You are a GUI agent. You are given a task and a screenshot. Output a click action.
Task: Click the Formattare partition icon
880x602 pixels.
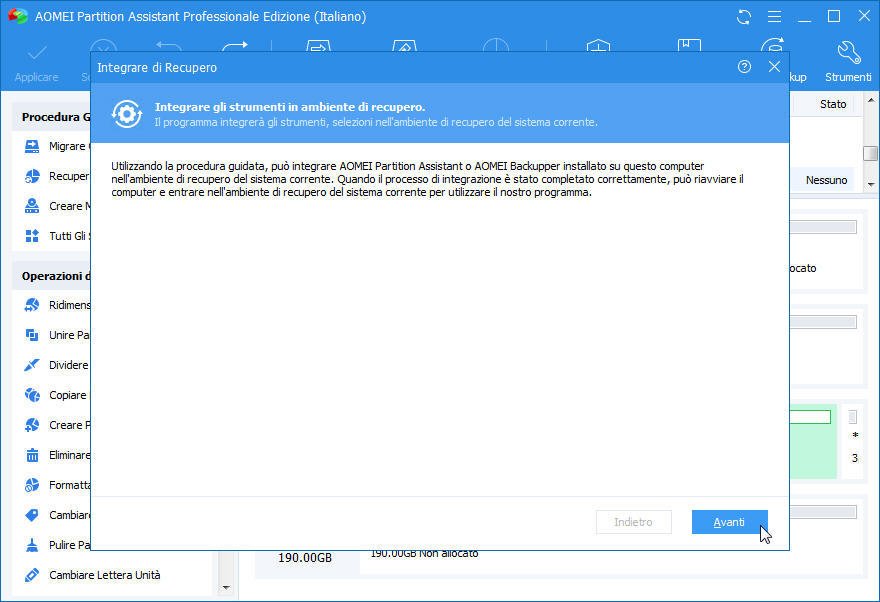click(x=32, y=485)
